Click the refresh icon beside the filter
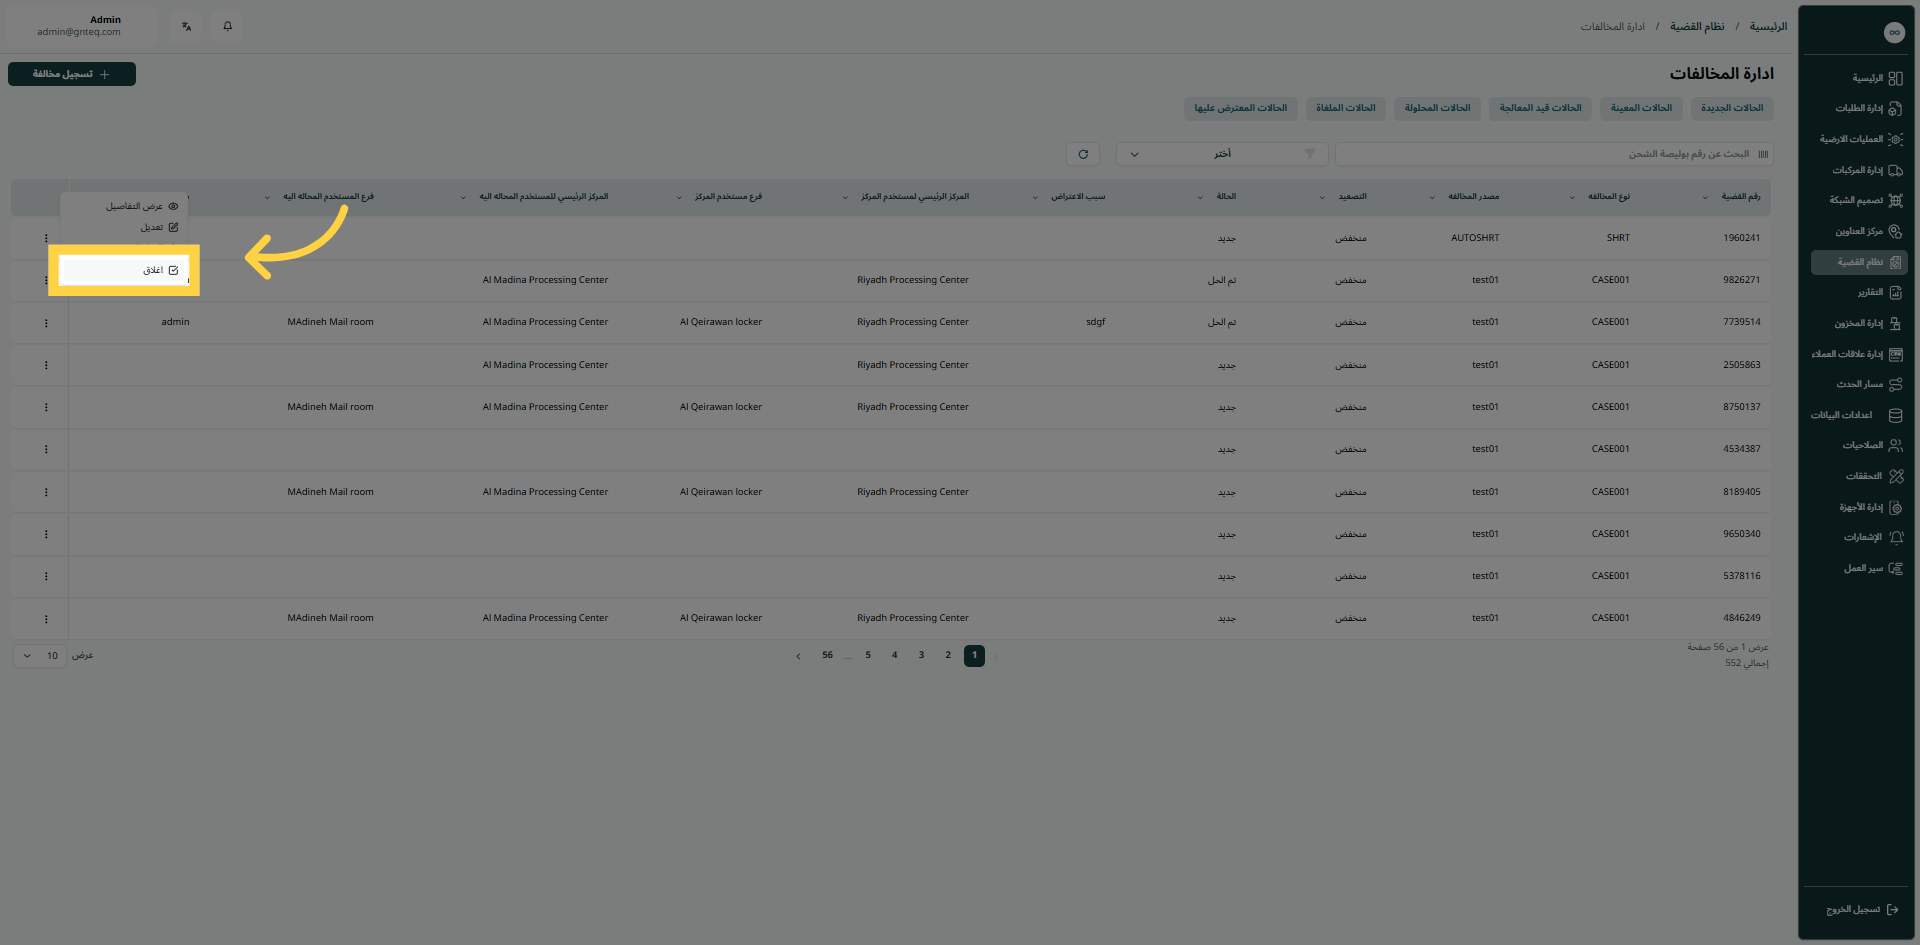 click(1083, 154)
